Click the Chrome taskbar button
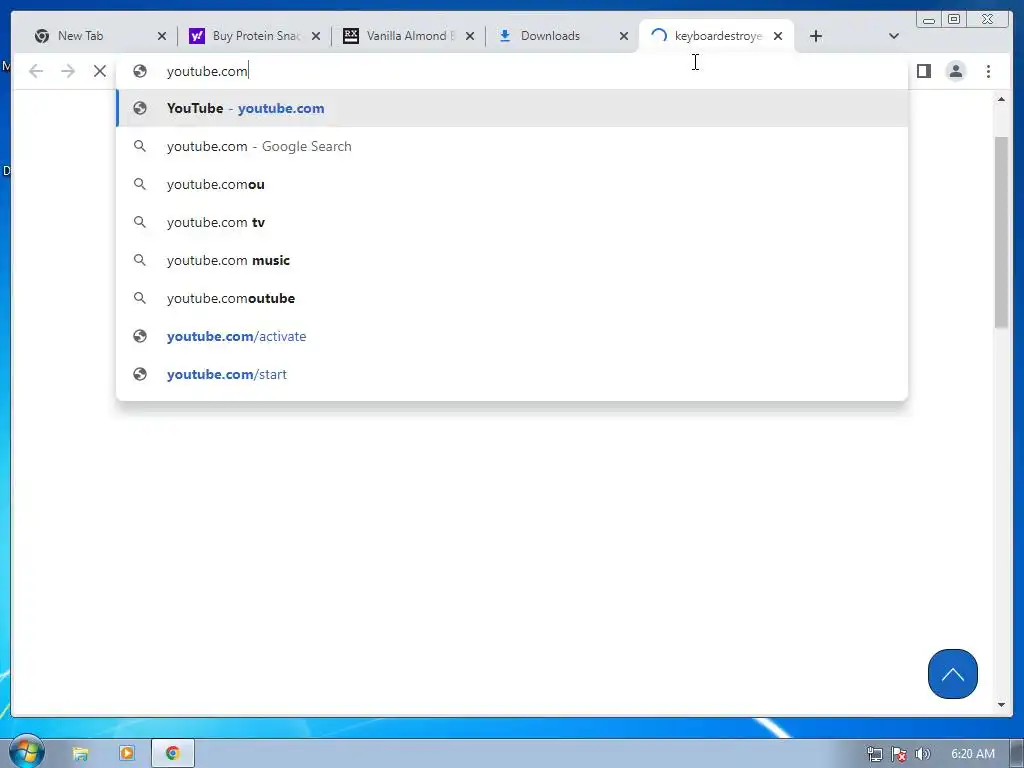The height and width of the screenshot is (768, 1024). 173,754
